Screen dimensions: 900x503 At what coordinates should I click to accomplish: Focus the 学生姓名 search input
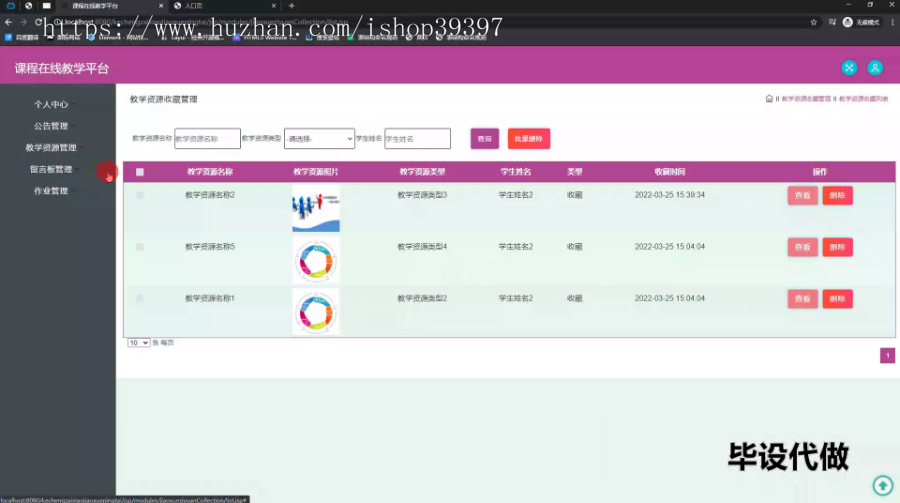click(417, 138)
